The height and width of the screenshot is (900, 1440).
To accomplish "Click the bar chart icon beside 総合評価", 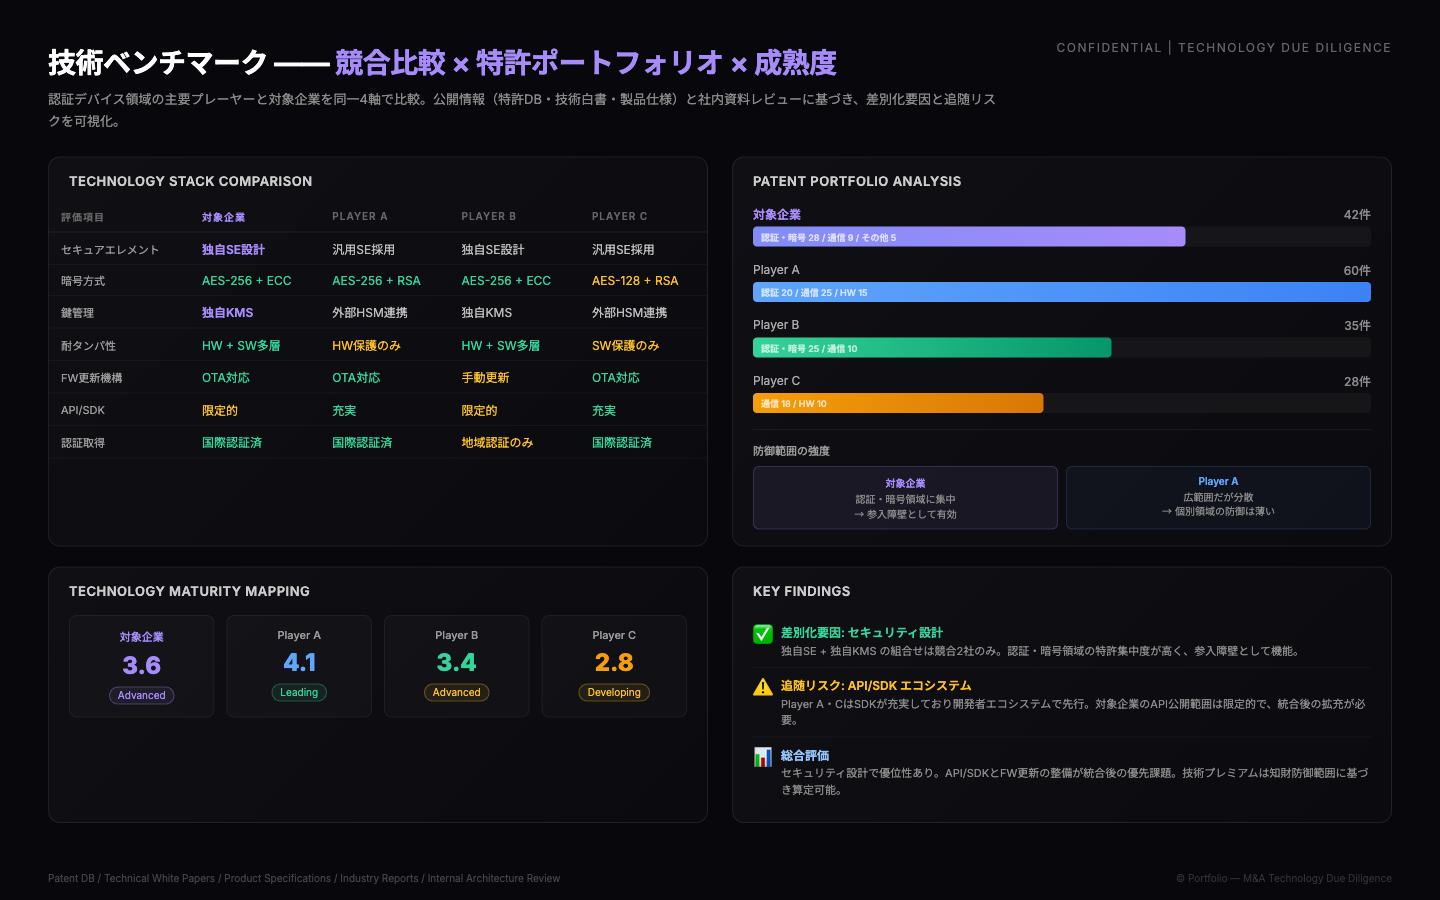I will (762, 757).
